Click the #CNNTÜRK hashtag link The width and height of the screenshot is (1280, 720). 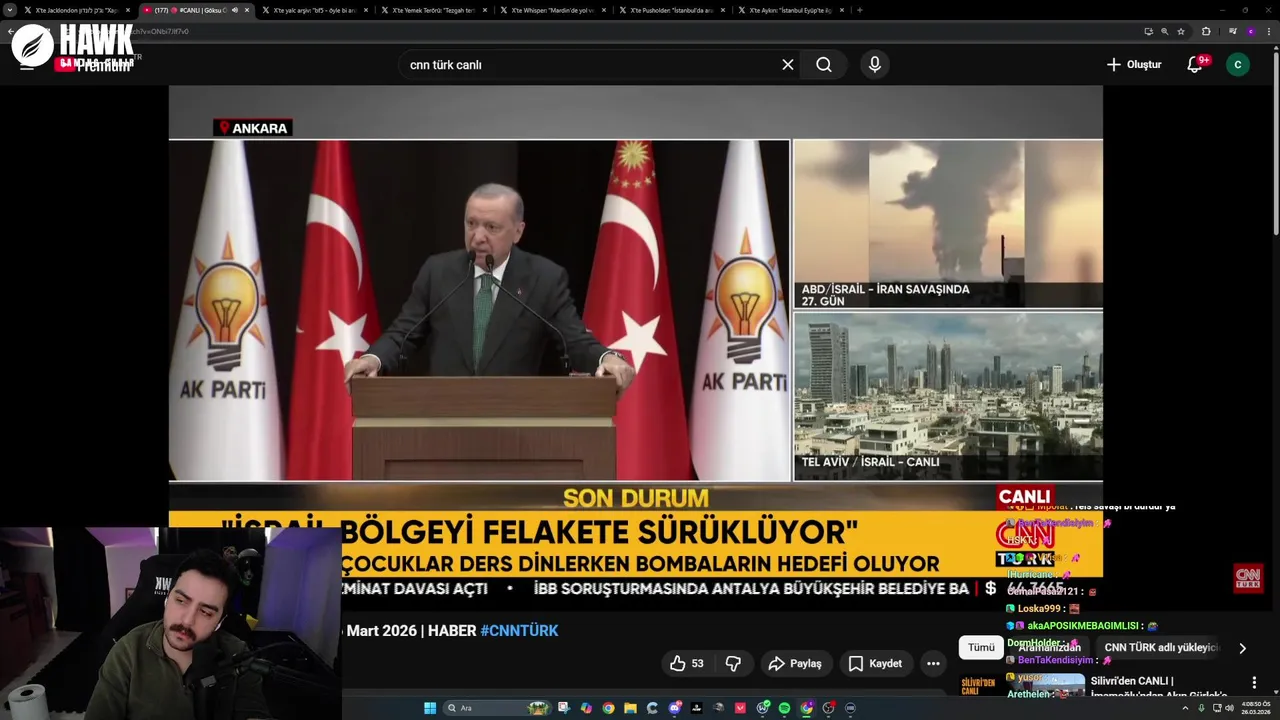519,630
